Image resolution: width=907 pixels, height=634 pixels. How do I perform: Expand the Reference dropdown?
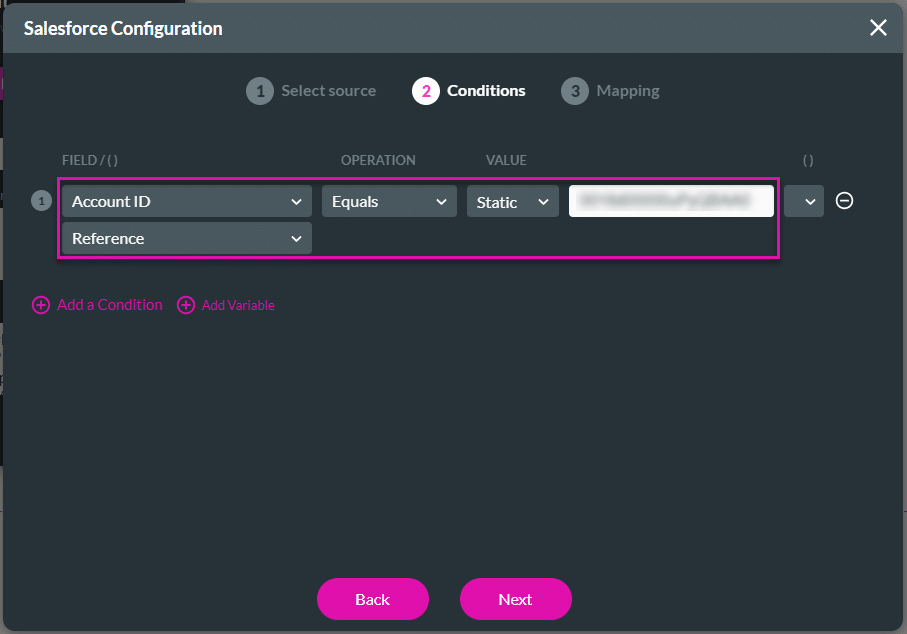(x=186, y=238)
